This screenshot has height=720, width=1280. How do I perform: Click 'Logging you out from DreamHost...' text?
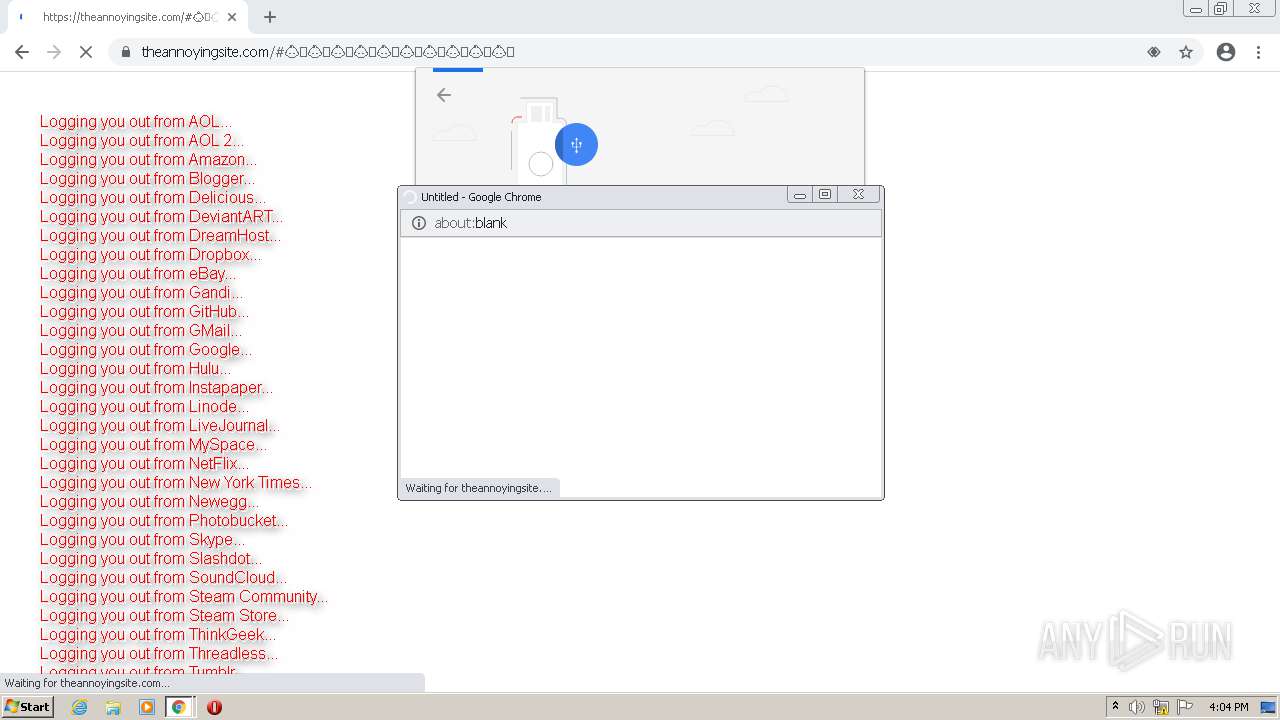click(160, 236)
